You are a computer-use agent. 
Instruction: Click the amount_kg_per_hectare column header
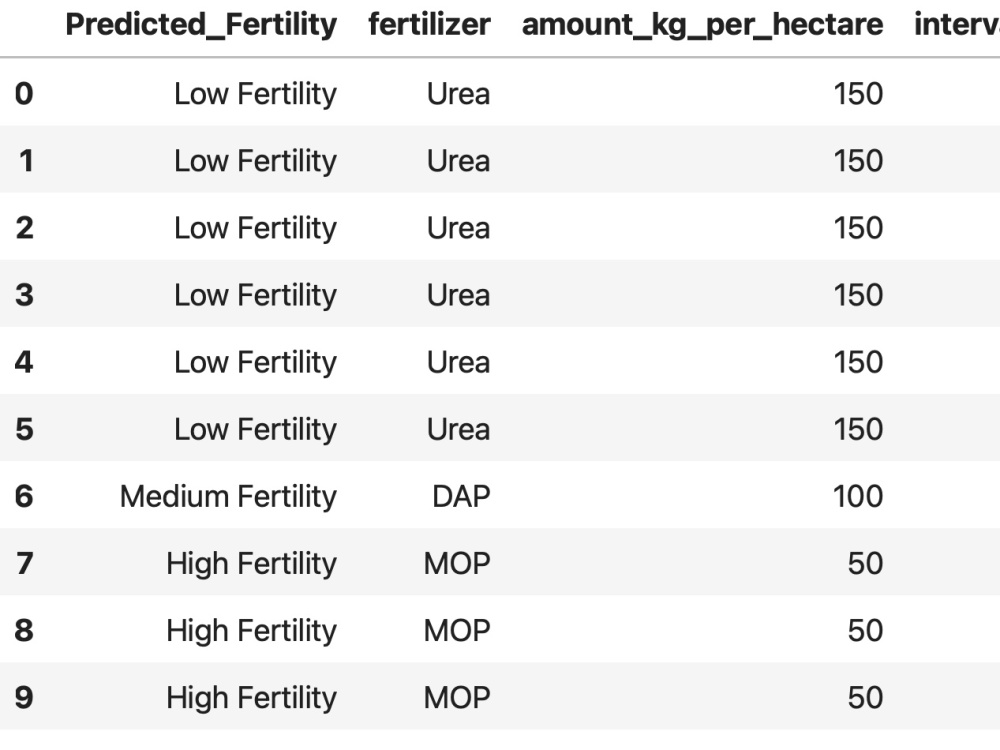coord(702,26)
